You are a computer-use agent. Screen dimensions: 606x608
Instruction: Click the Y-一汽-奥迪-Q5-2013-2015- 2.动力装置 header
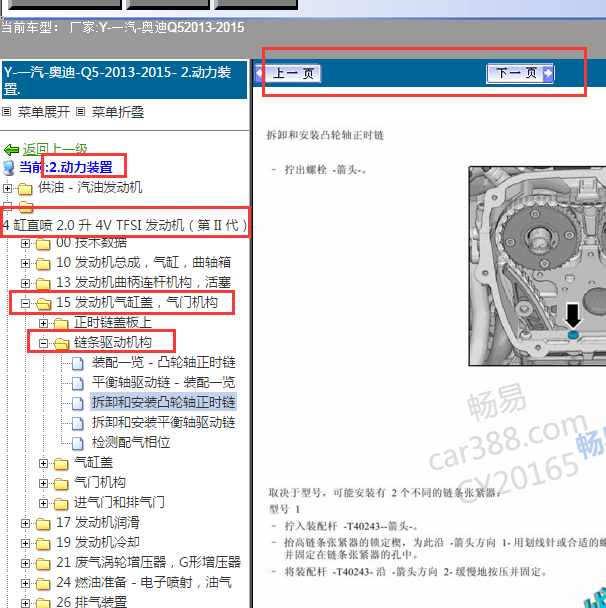(124, 79)
